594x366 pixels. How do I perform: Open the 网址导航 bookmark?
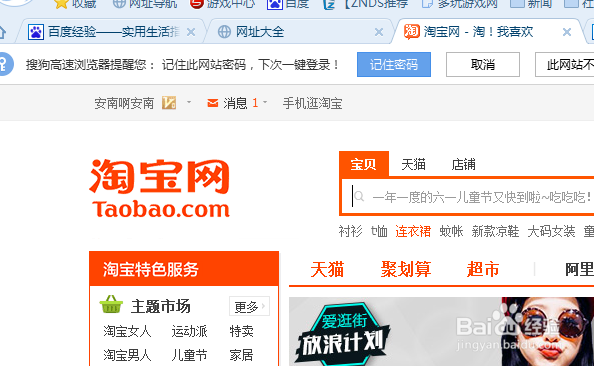click(146, 4)
